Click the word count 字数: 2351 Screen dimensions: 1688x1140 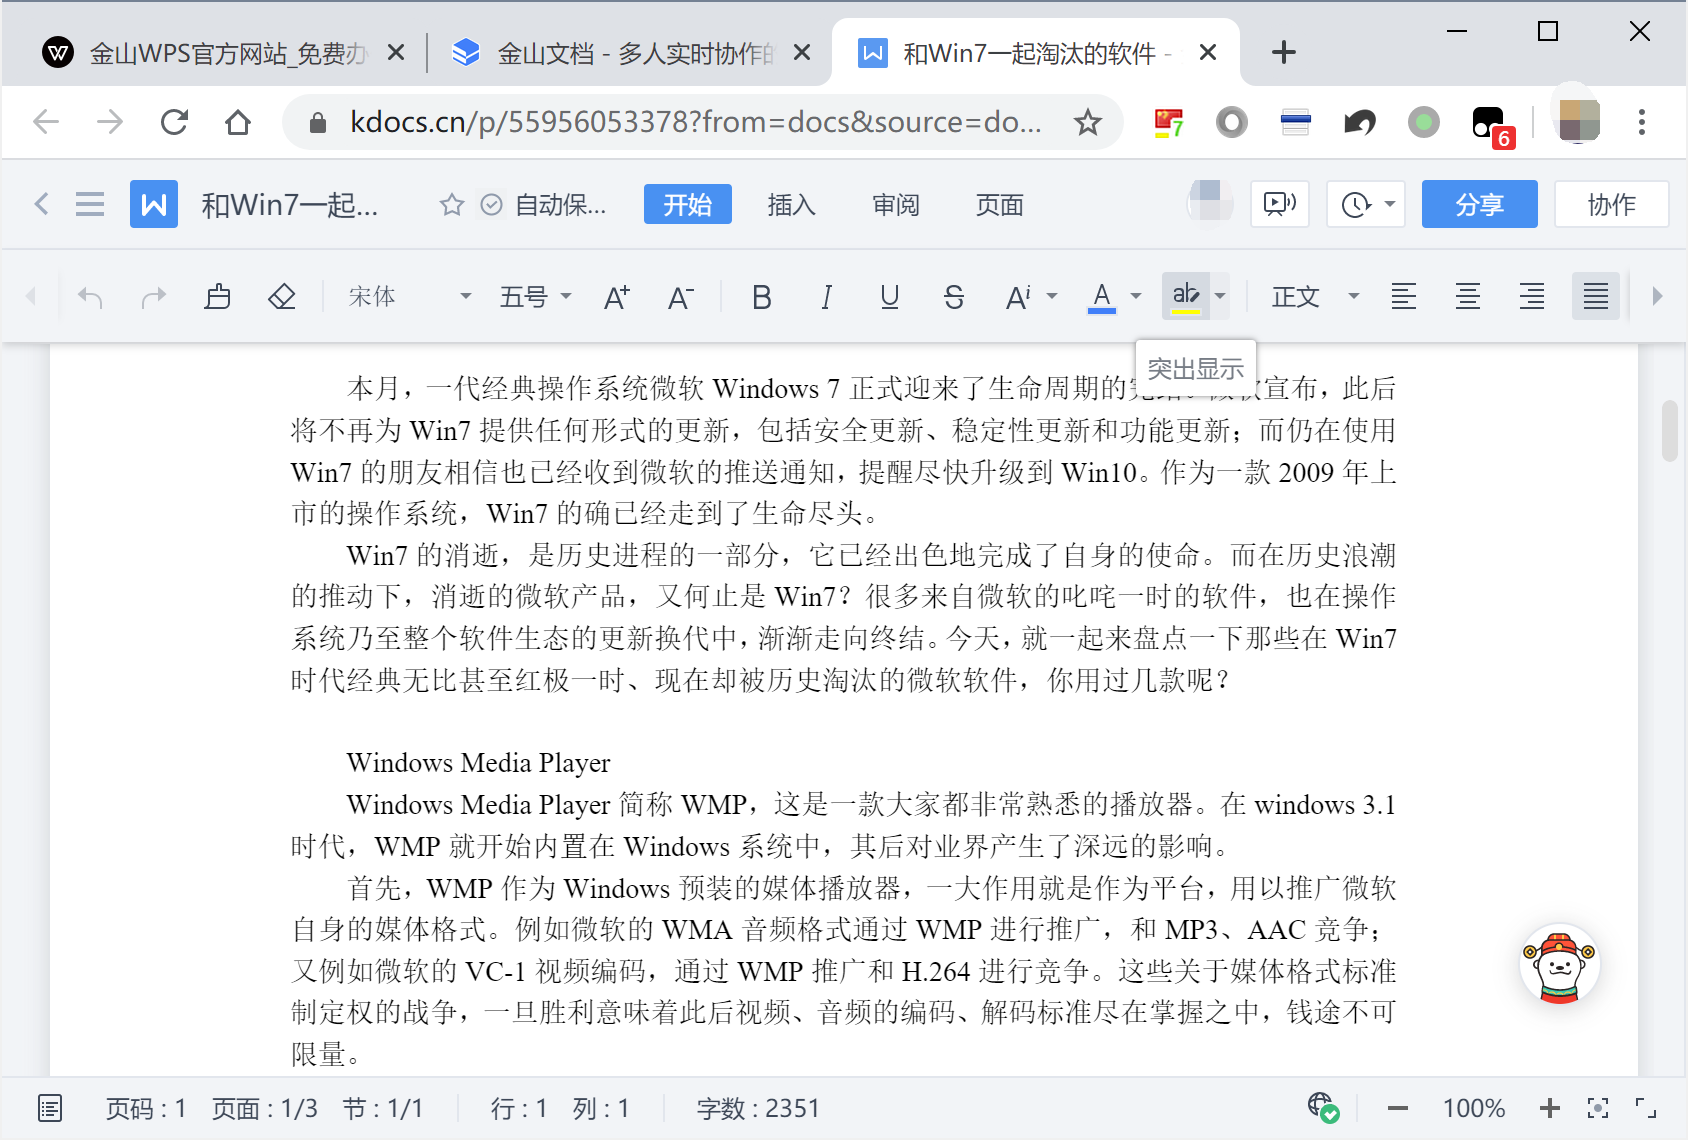pyautogui.click(x=758, y=1108)
